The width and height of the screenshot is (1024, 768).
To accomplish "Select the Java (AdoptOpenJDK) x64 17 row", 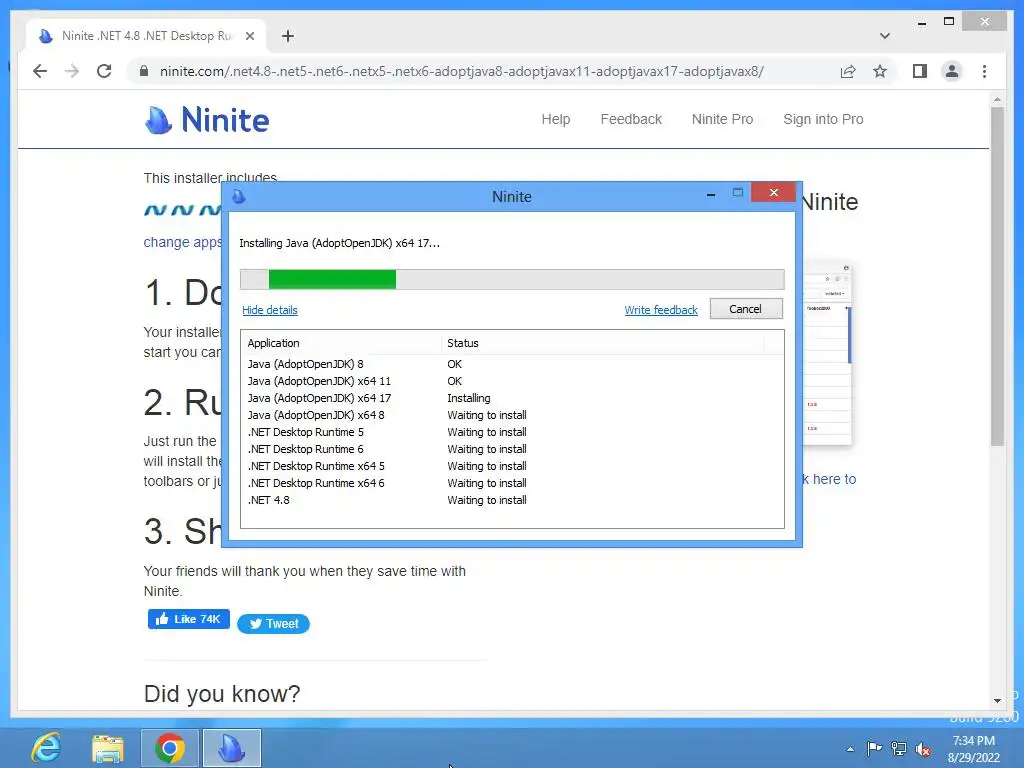I will 512,398.
